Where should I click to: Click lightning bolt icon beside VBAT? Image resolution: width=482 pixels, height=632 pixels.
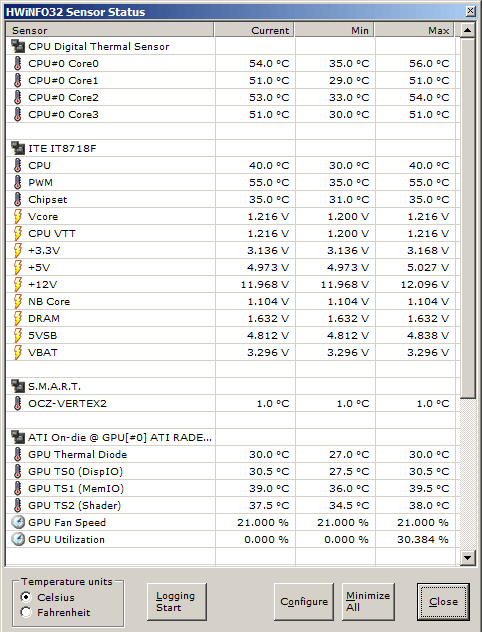click(18, 352)
